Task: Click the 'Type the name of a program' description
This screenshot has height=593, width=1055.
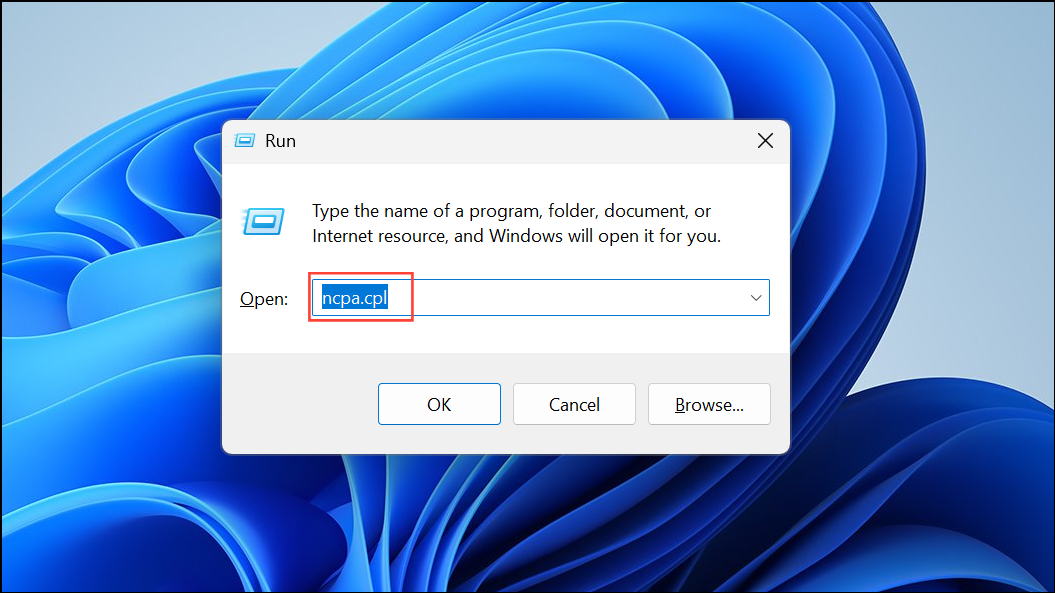Action: coord(516,223)
